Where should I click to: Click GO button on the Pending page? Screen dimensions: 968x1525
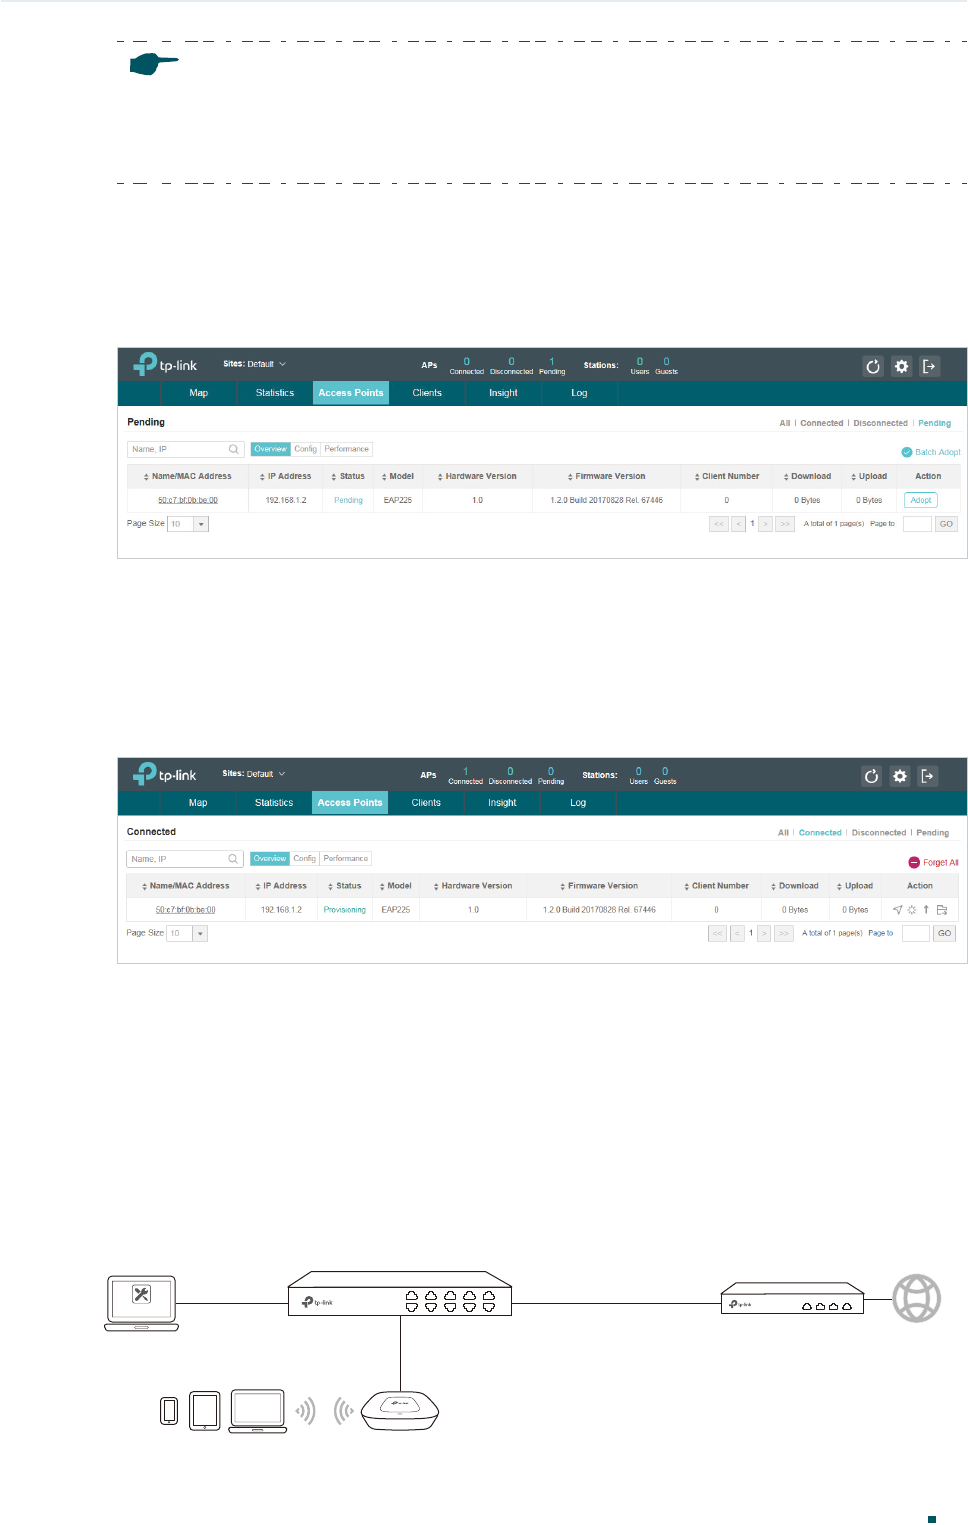(946, 524)
